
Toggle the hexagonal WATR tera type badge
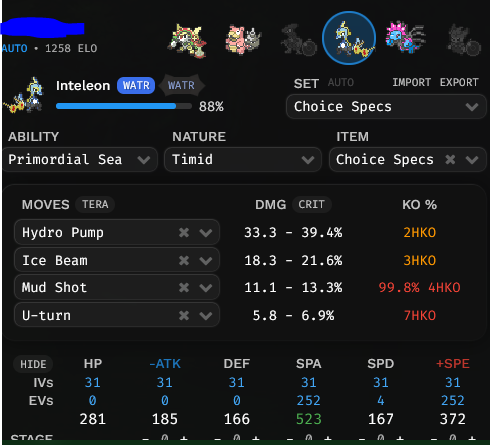pos(181,85)
